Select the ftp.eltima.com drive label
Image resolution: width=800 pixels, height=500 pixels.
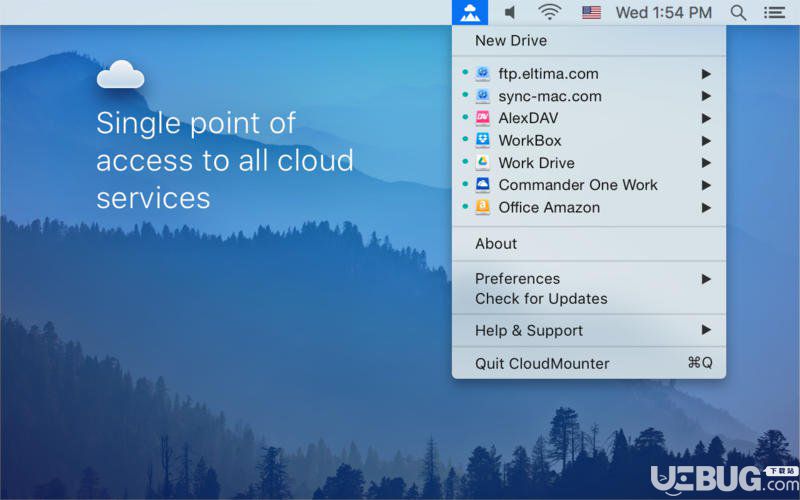(548, 74)
